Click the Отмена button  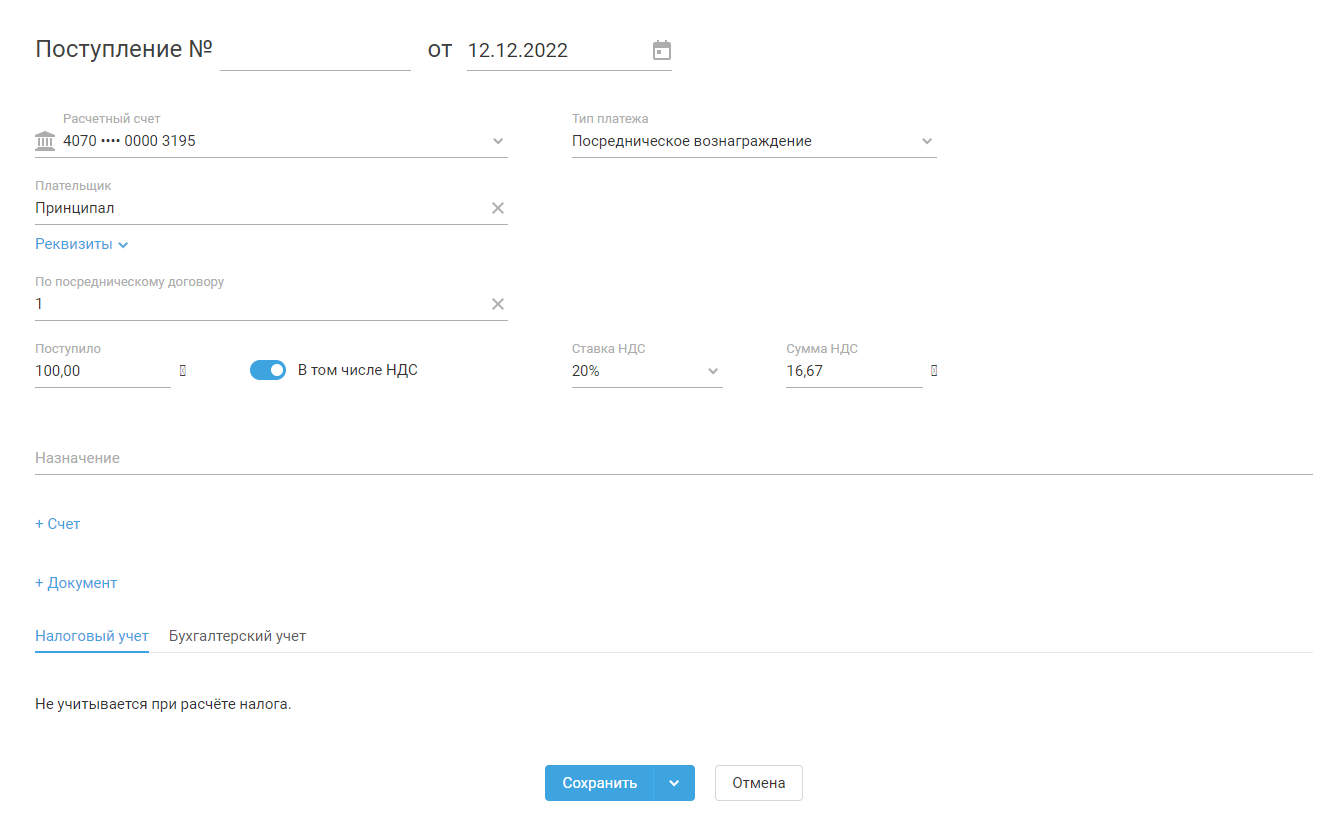point(759,783)
